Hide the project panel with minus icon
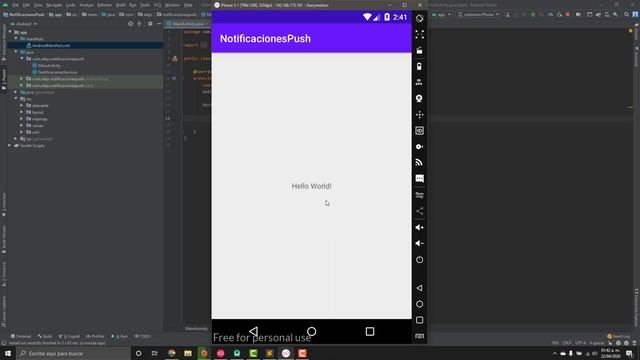Screen dimensions: 640x360 point(159,24)
